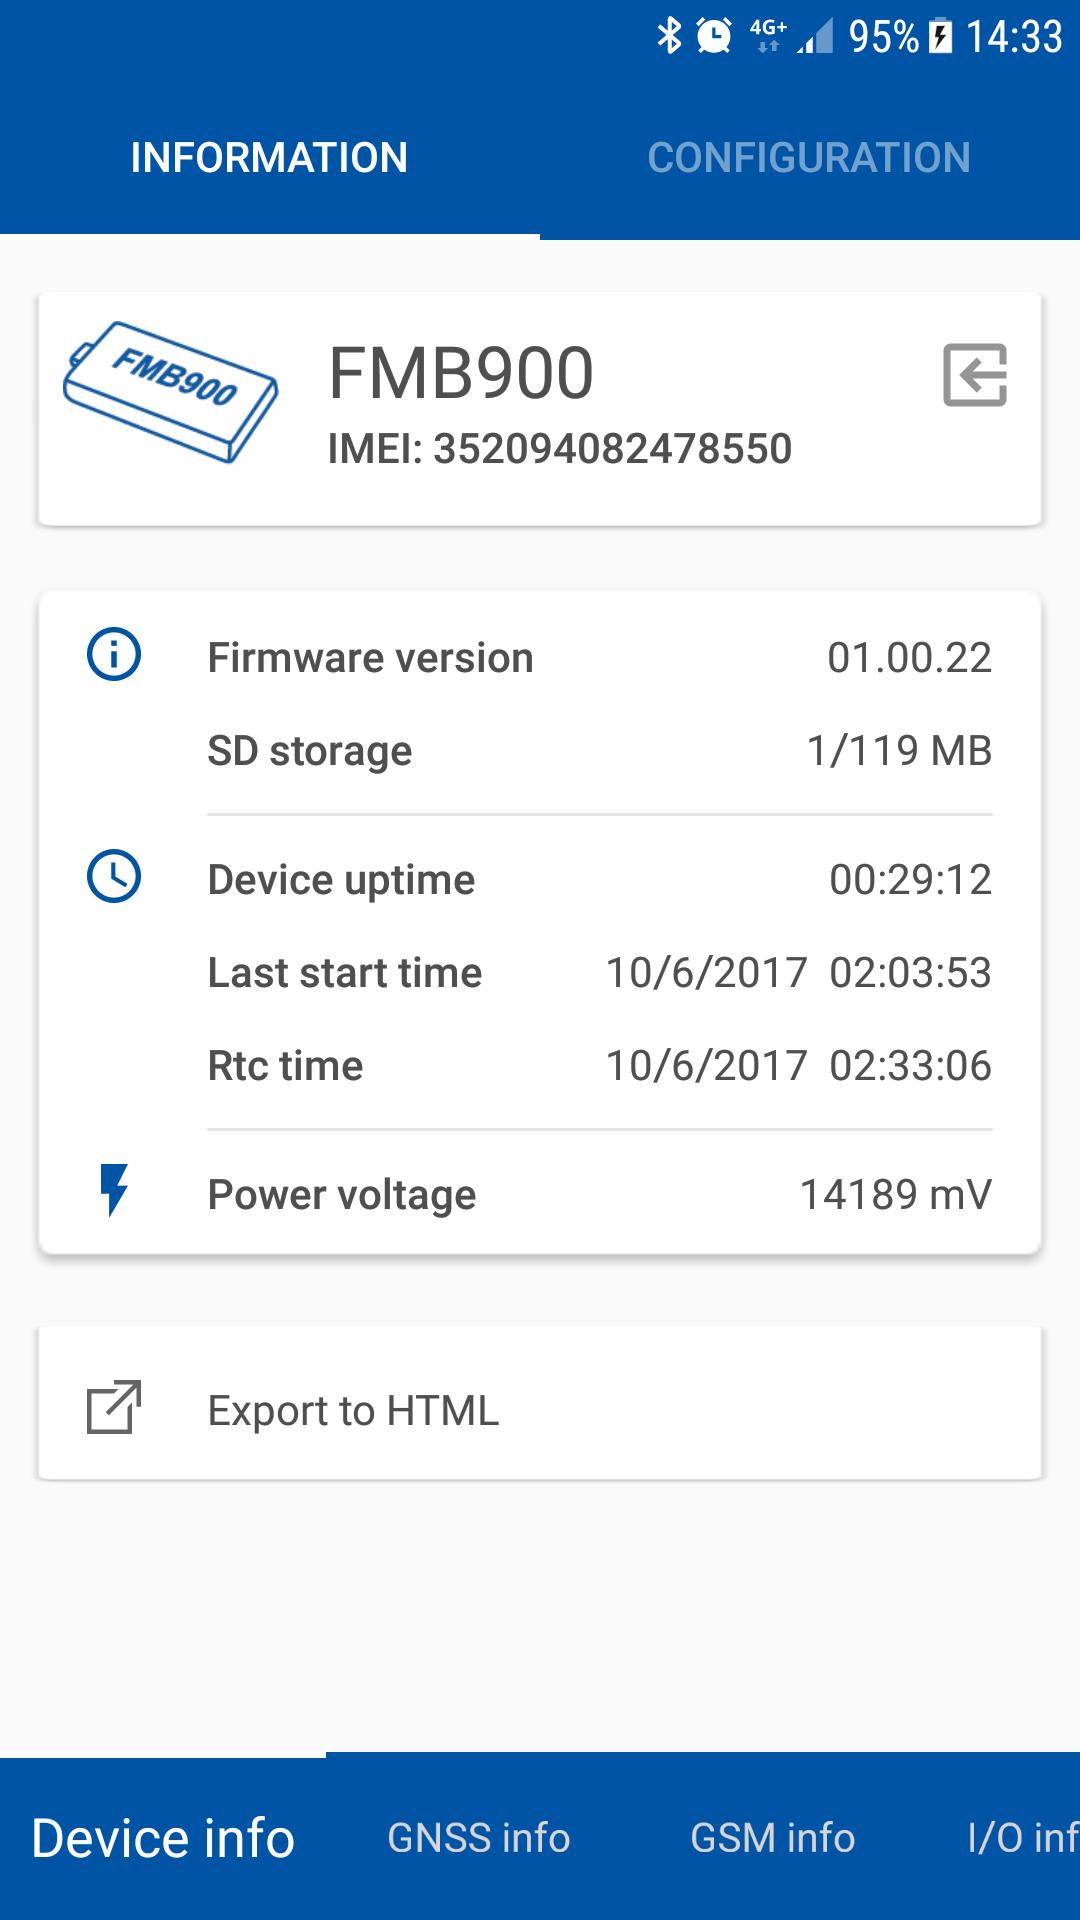Tap the Export to HTML icon
The width and height of the screenshot is (1080, 1920).
114,1407
